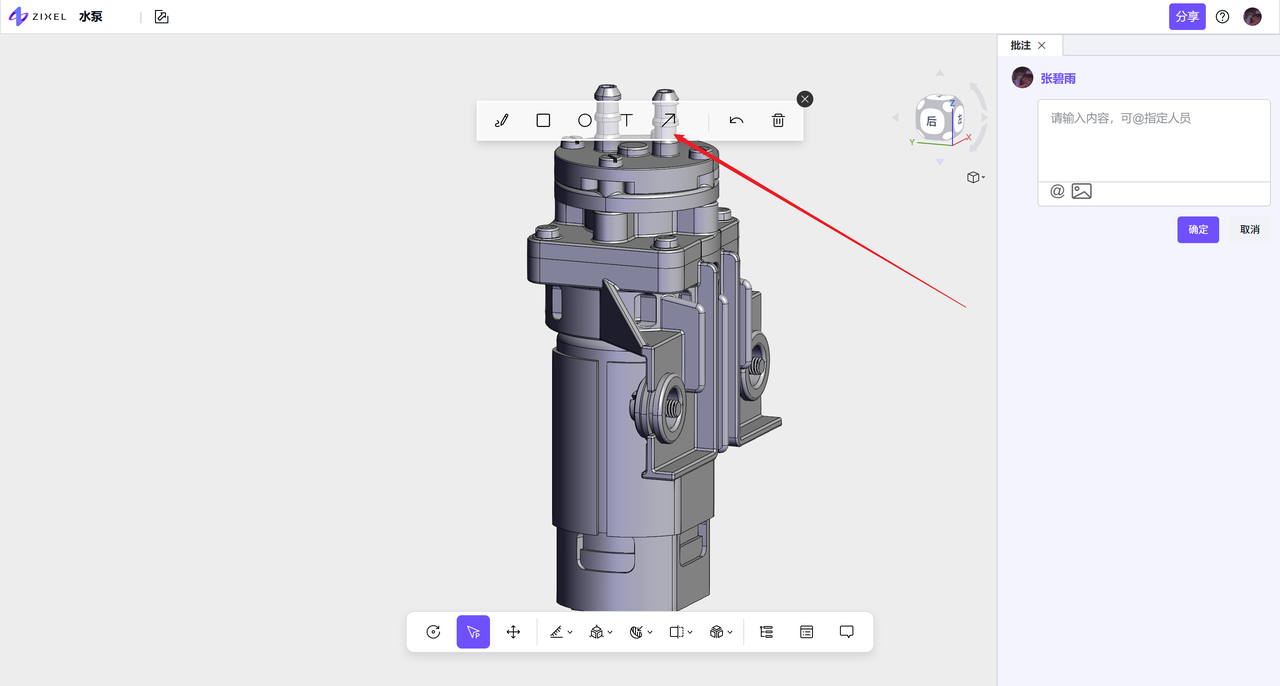Select the freehand pen annotation tool
The width and height of the screenshot is (1280, 686).
[x=502, y=121]
